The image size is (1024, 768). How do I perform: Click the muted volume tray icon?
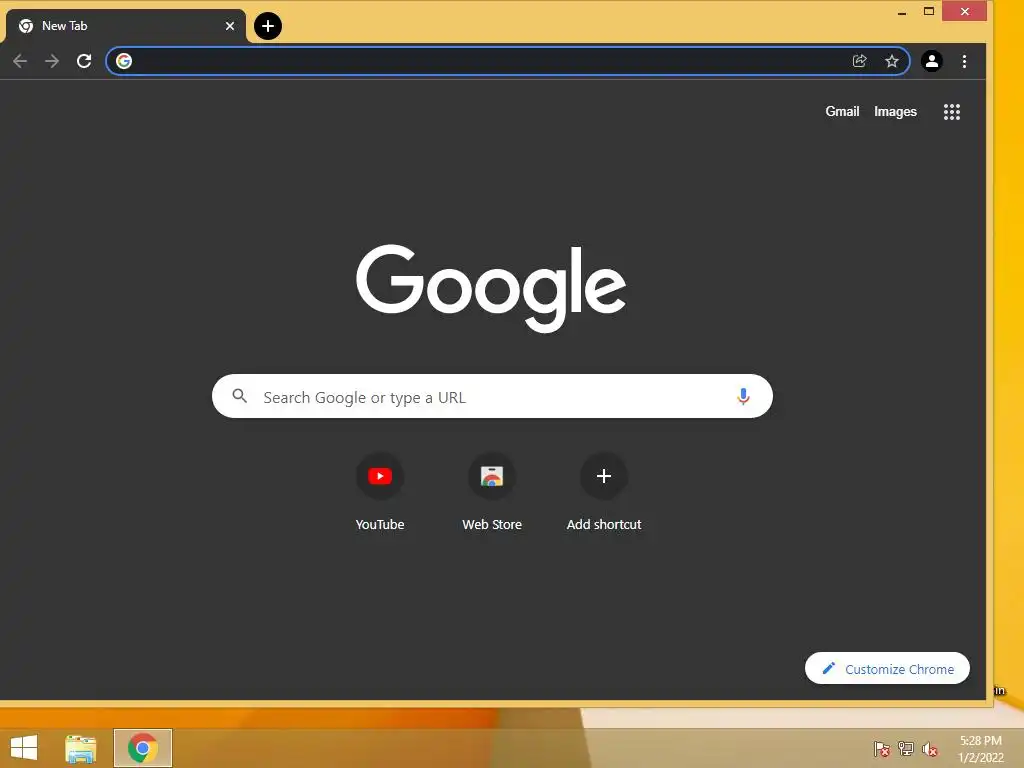[x=930, y=749]
